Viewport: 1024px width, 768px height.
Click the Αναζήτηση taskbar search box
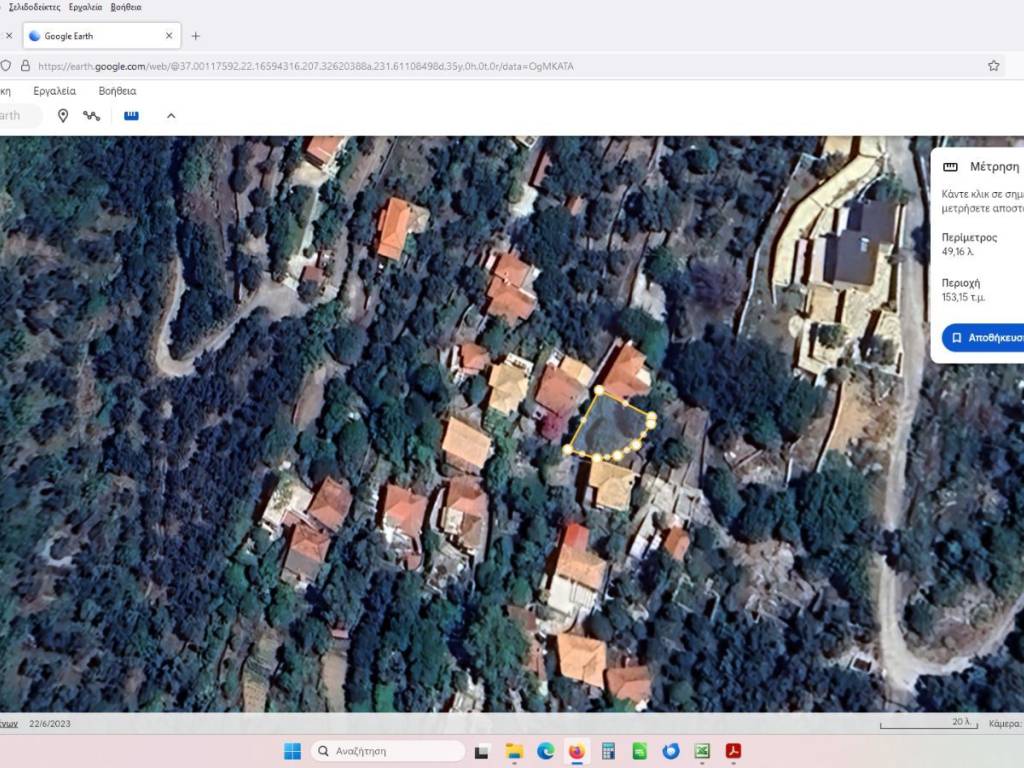(388, 751)
